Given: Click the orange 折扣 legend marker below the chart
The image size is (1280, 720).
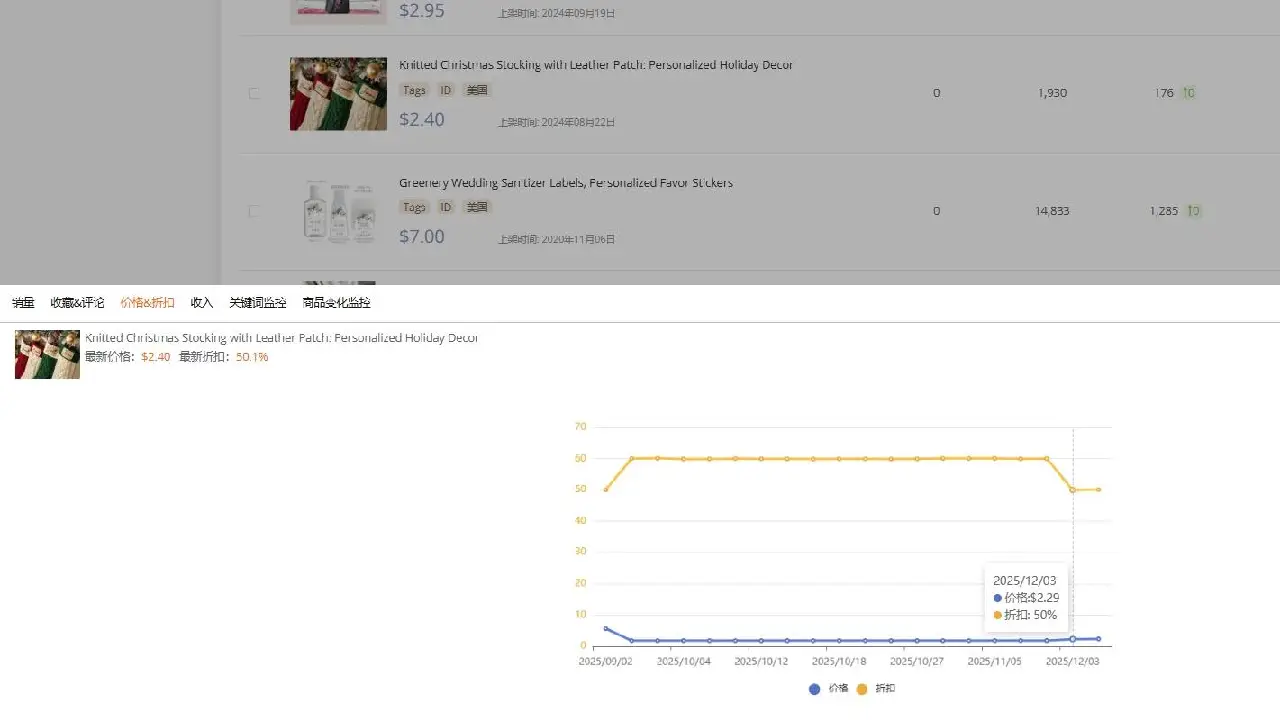Looking at the screenshot, I should point(864,689).
